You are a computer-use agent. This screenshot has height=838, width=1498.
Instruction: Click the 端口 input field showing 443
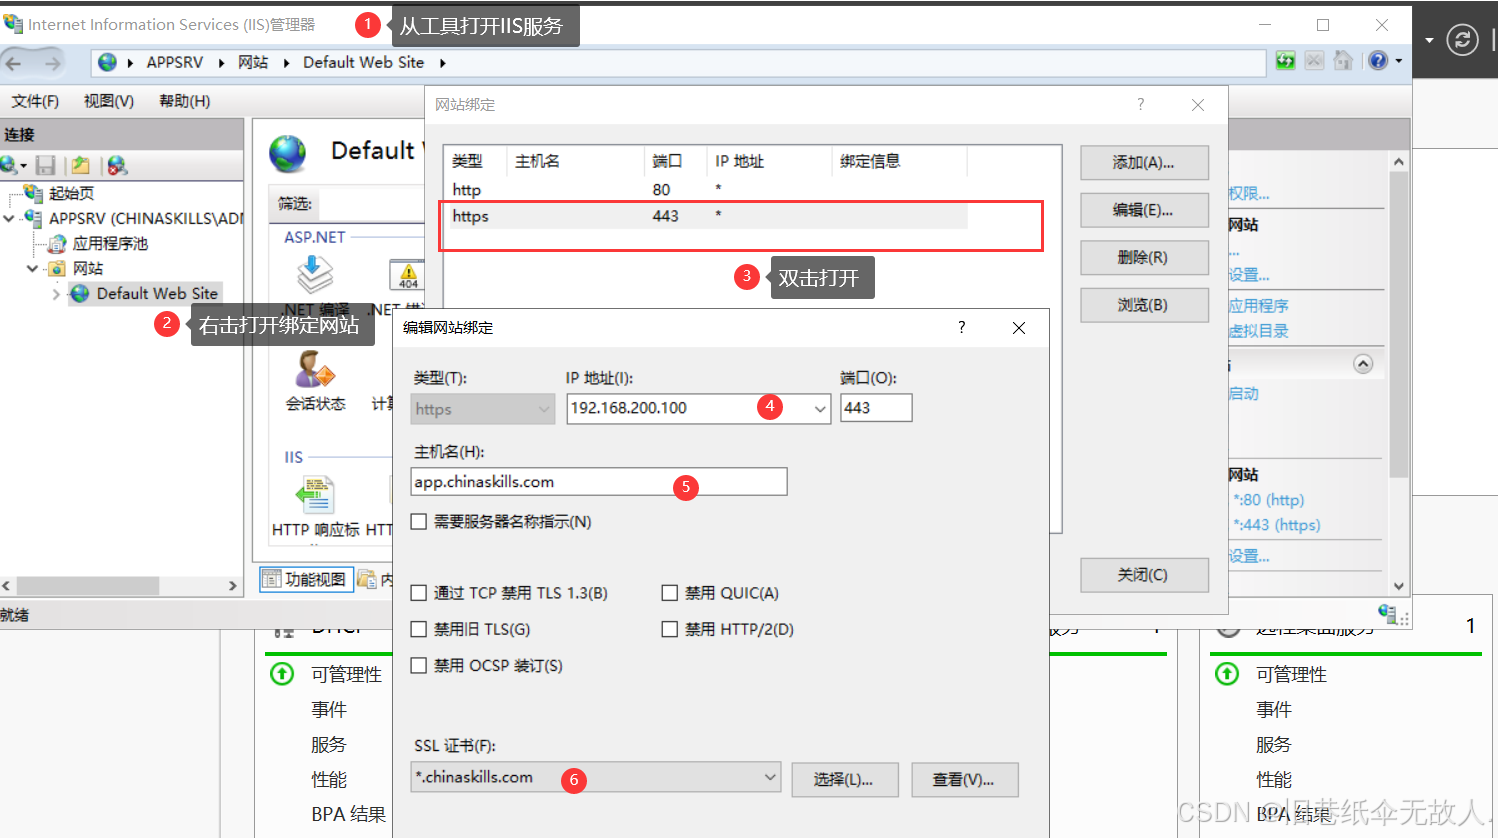(876, 408)
